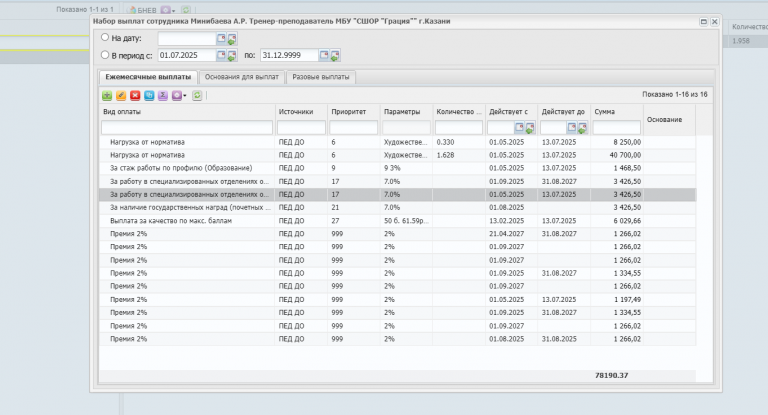Screen dimensions: 768x415
Task: Select the 'На дату' radio button
Action: click(105, 37)
